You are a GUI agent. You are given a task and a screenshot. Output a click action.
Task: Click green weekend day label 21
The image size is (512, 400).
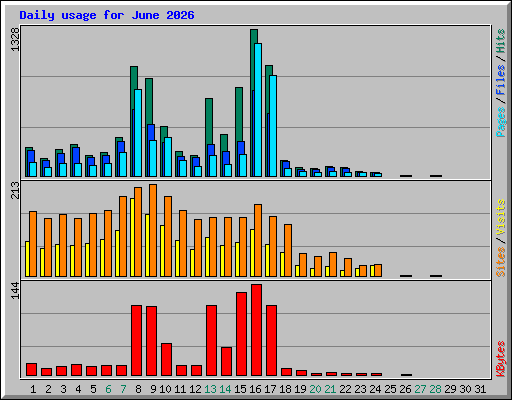(x=330, y=389)
